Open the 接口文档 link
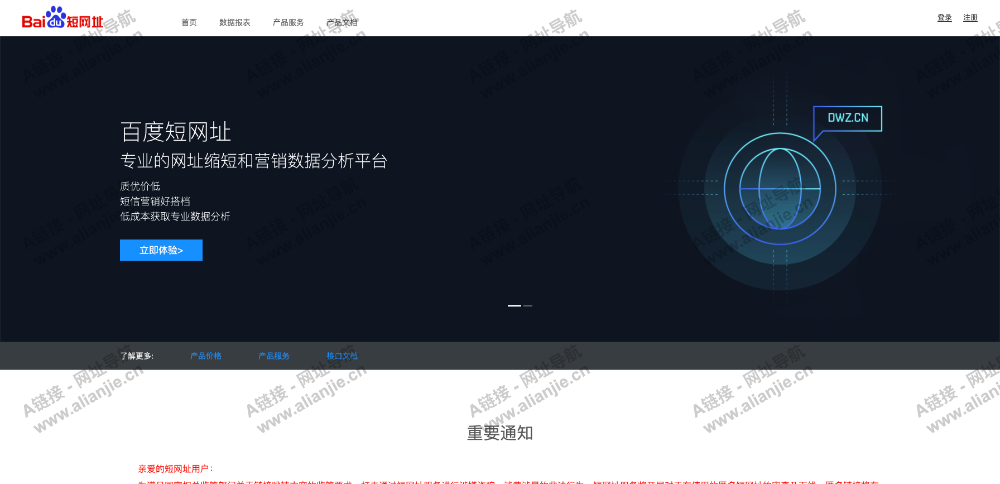 (x=342, y=356)
